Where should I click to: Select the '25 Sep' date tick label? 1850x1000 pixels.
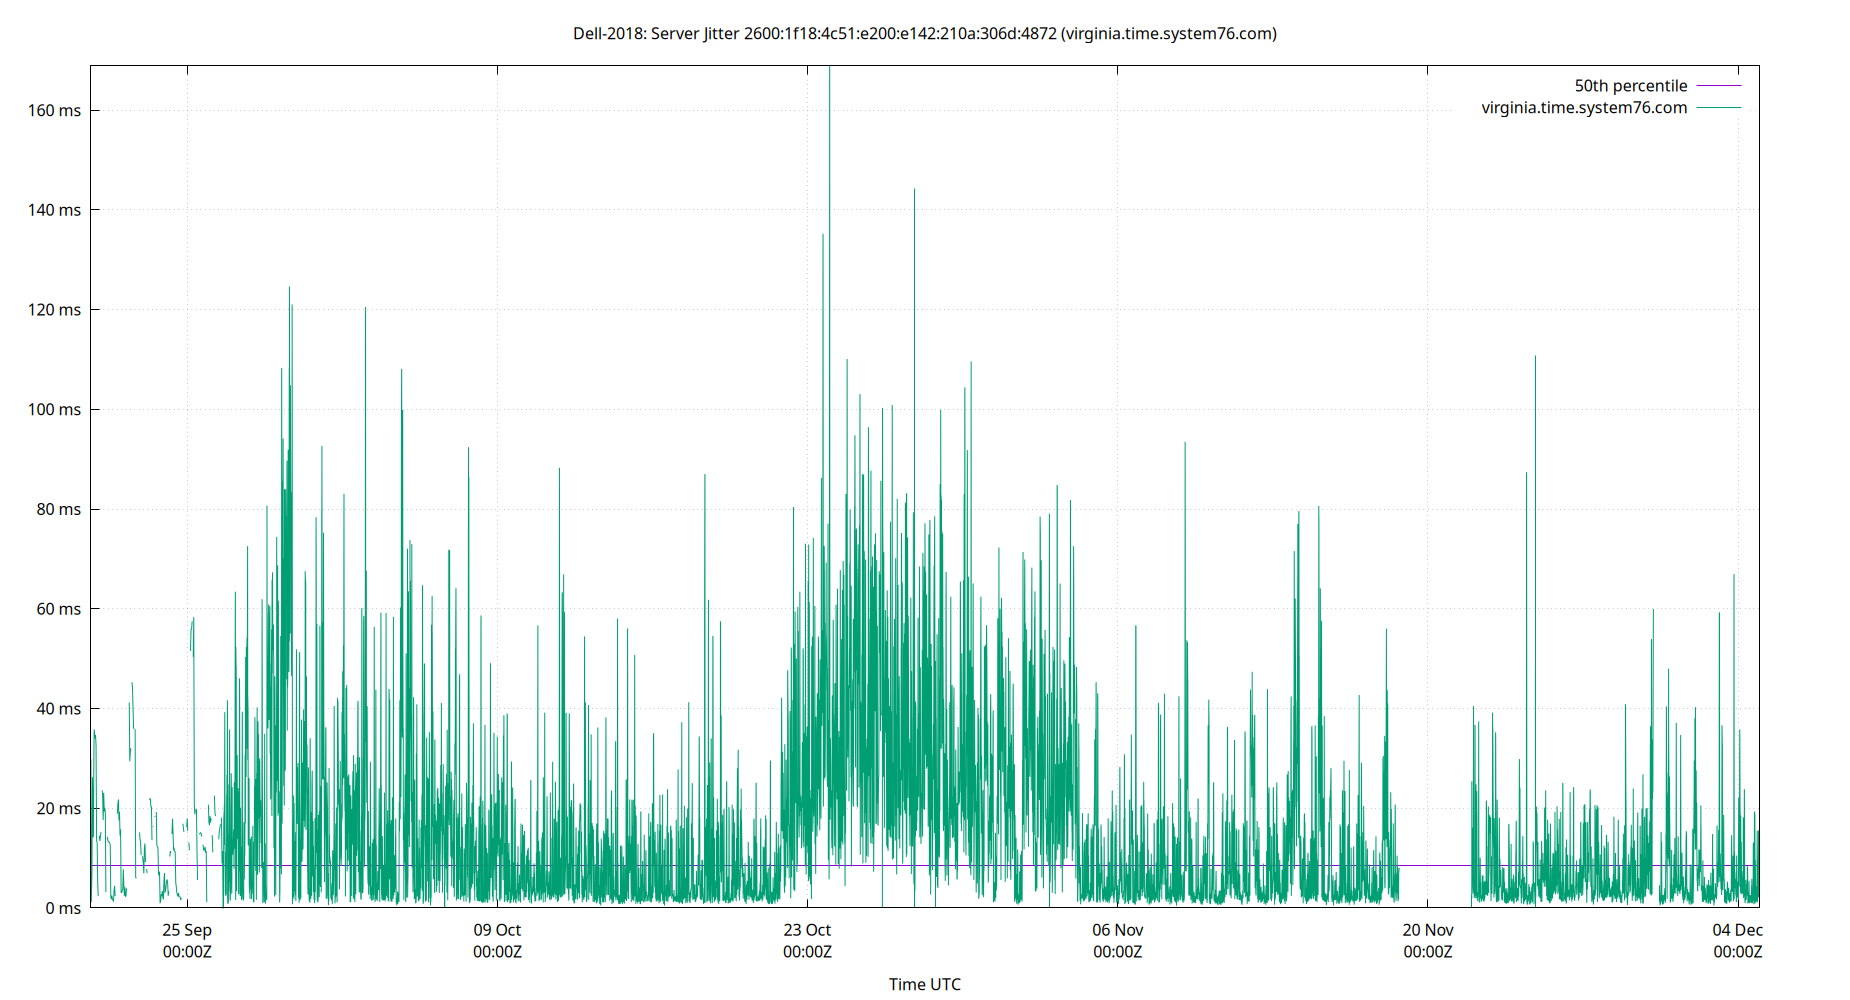pyautogui.click(x=186, y=930)
